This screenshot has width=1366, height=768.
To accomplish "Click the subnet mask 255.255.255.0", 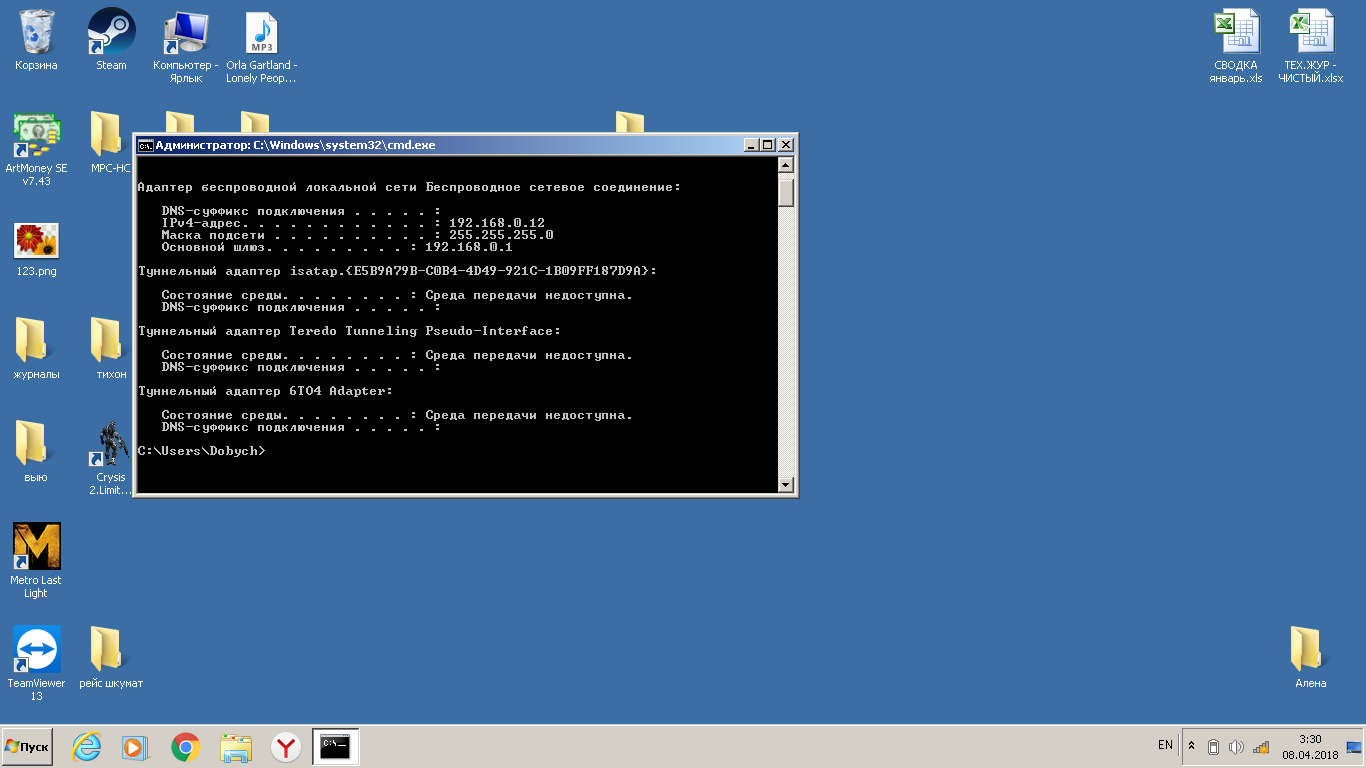I will click(501, 235).
